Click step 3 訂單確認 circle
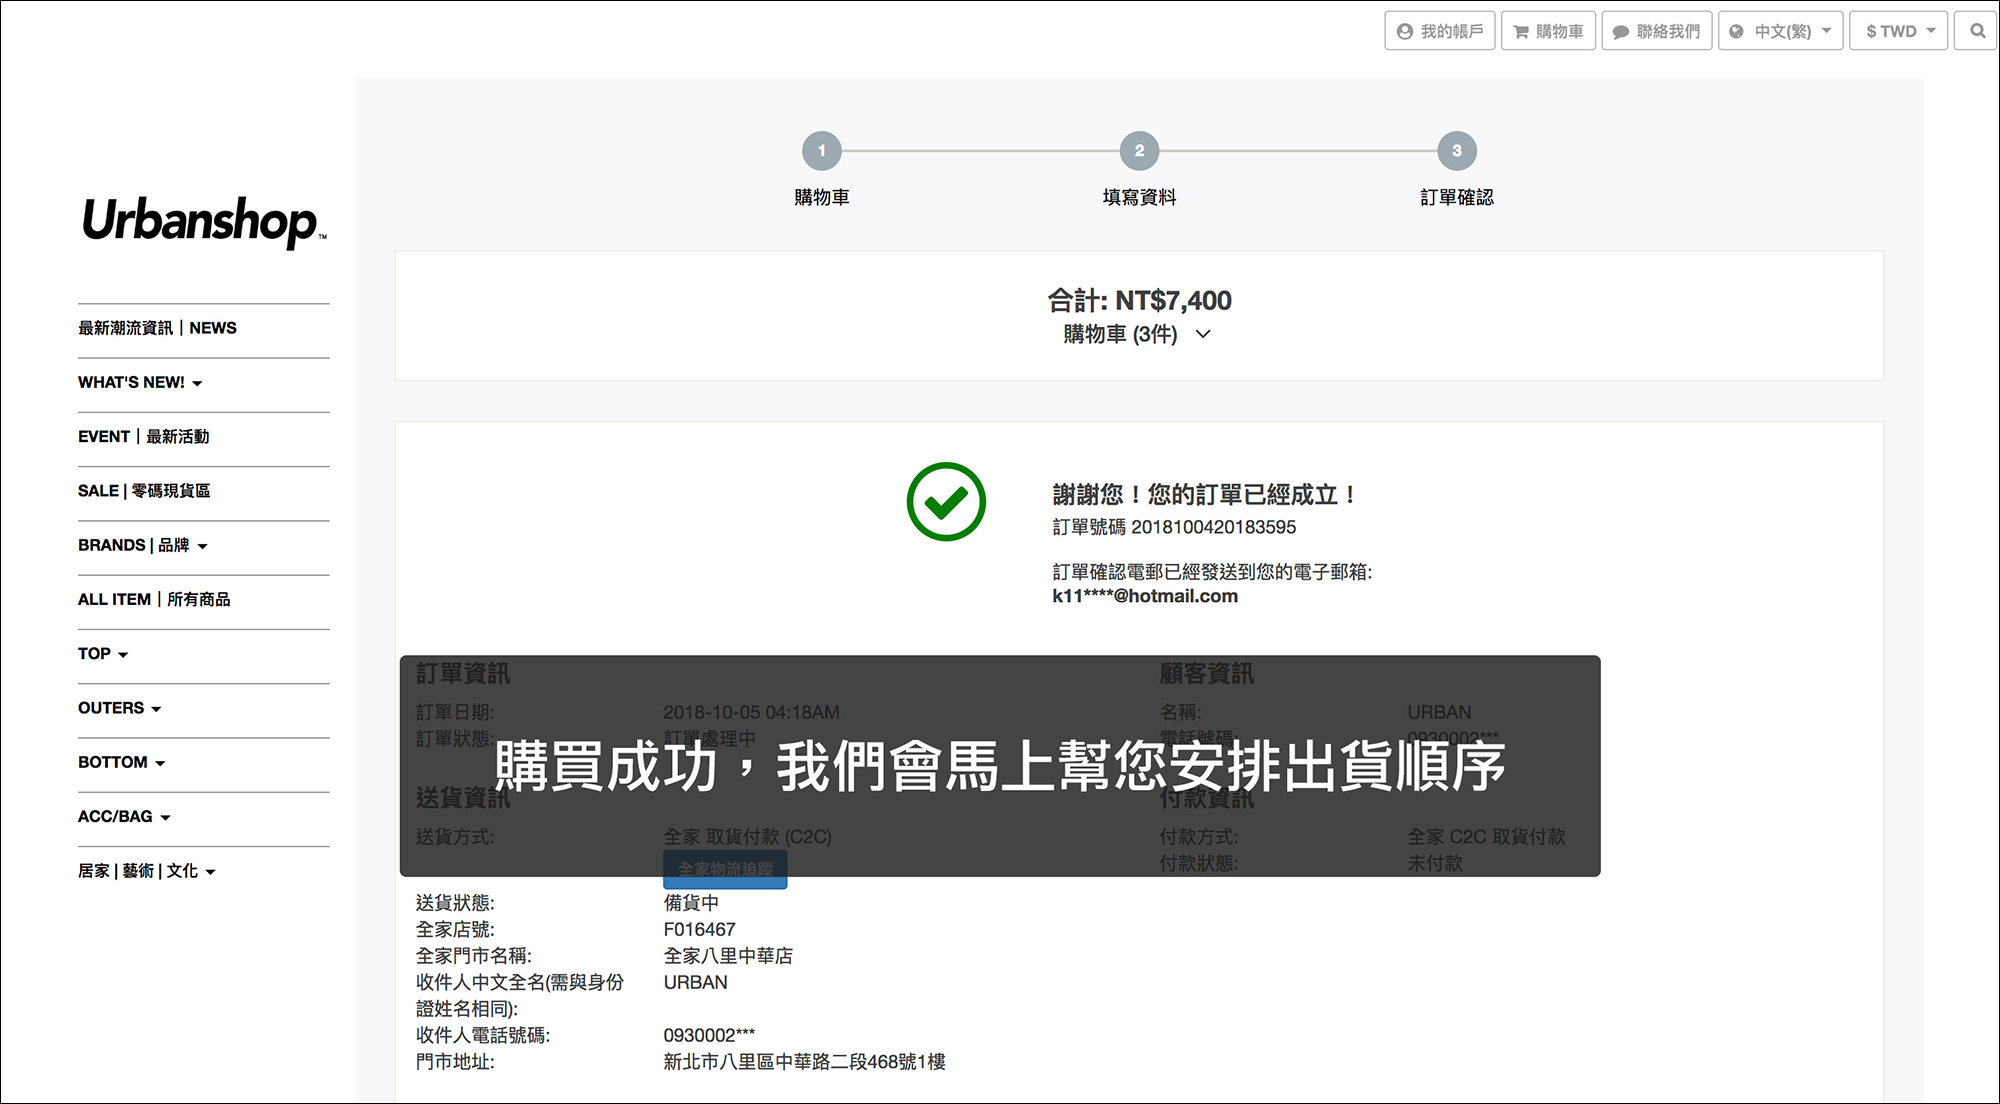This screenshot has width=2000, height=1104. click(x=1457, y=151)
